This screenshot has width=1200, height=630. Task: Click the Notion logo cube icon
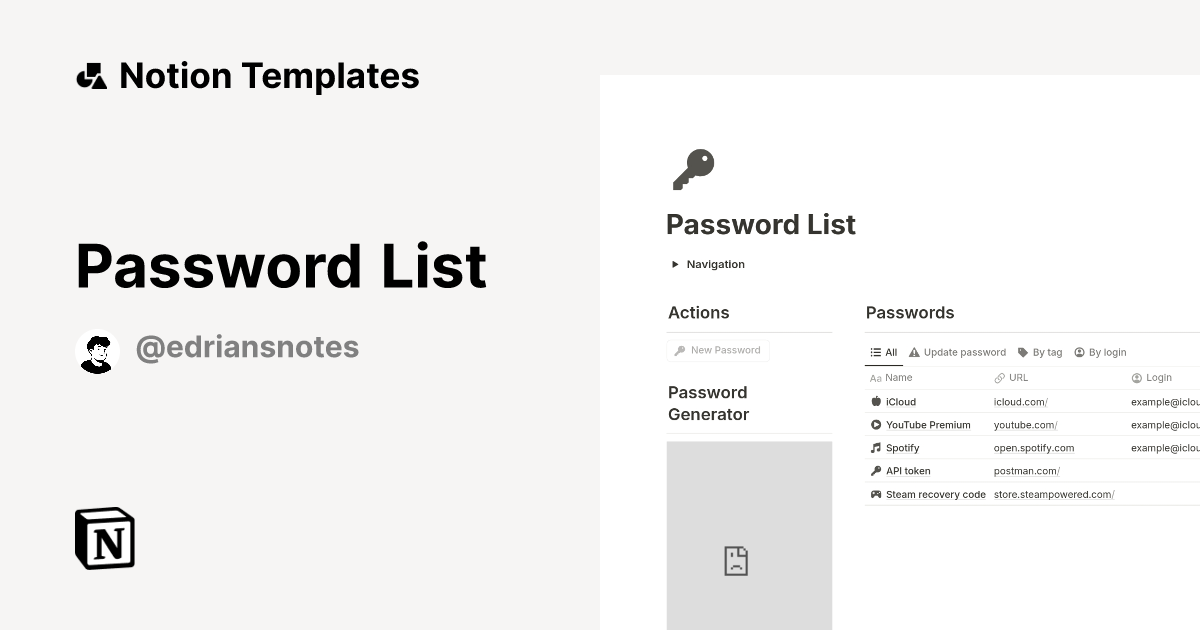point(105,538)
